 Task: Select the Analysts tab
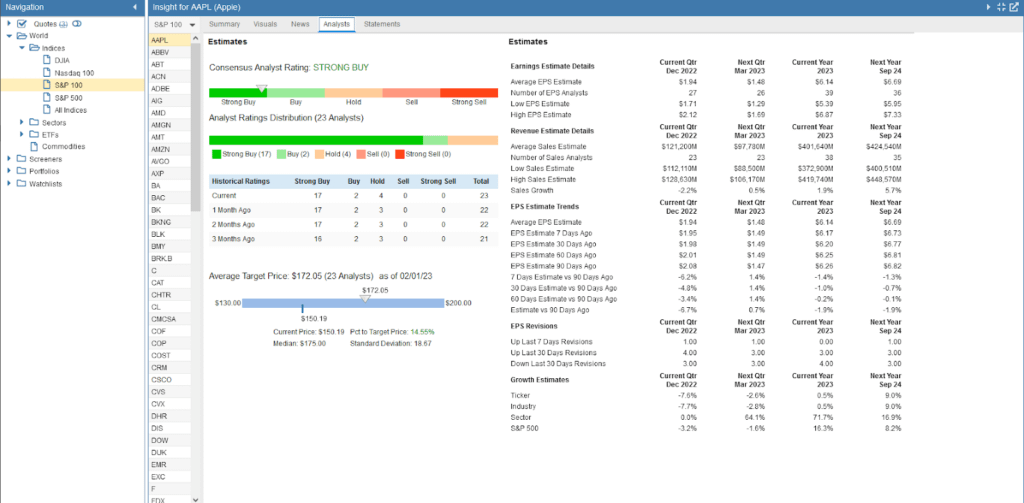click(336, 24)
